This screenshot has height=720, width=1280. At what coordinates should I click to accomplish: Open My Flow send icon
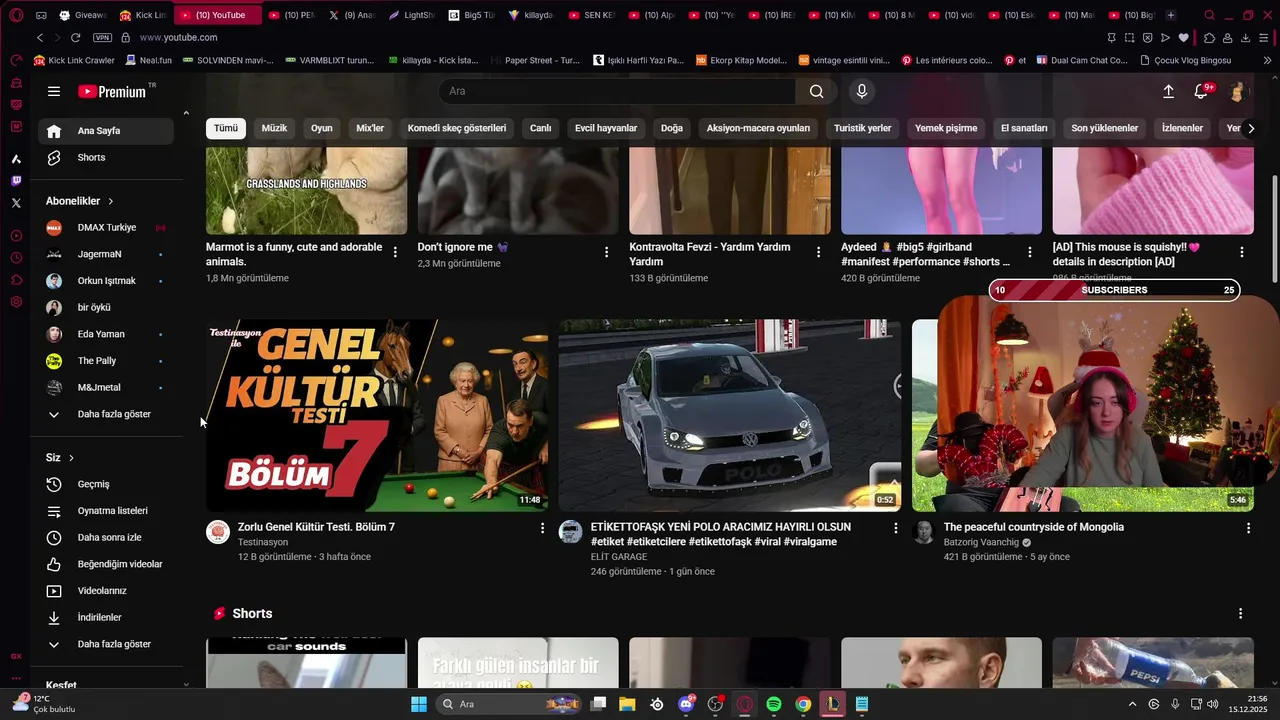coord(1165,37)
